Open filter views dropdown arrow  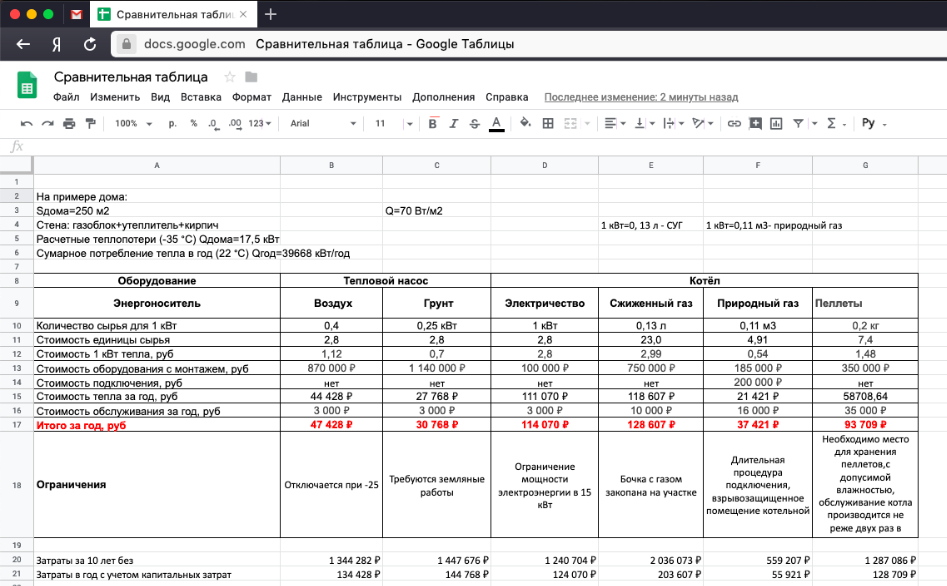(x=814, y=124)
